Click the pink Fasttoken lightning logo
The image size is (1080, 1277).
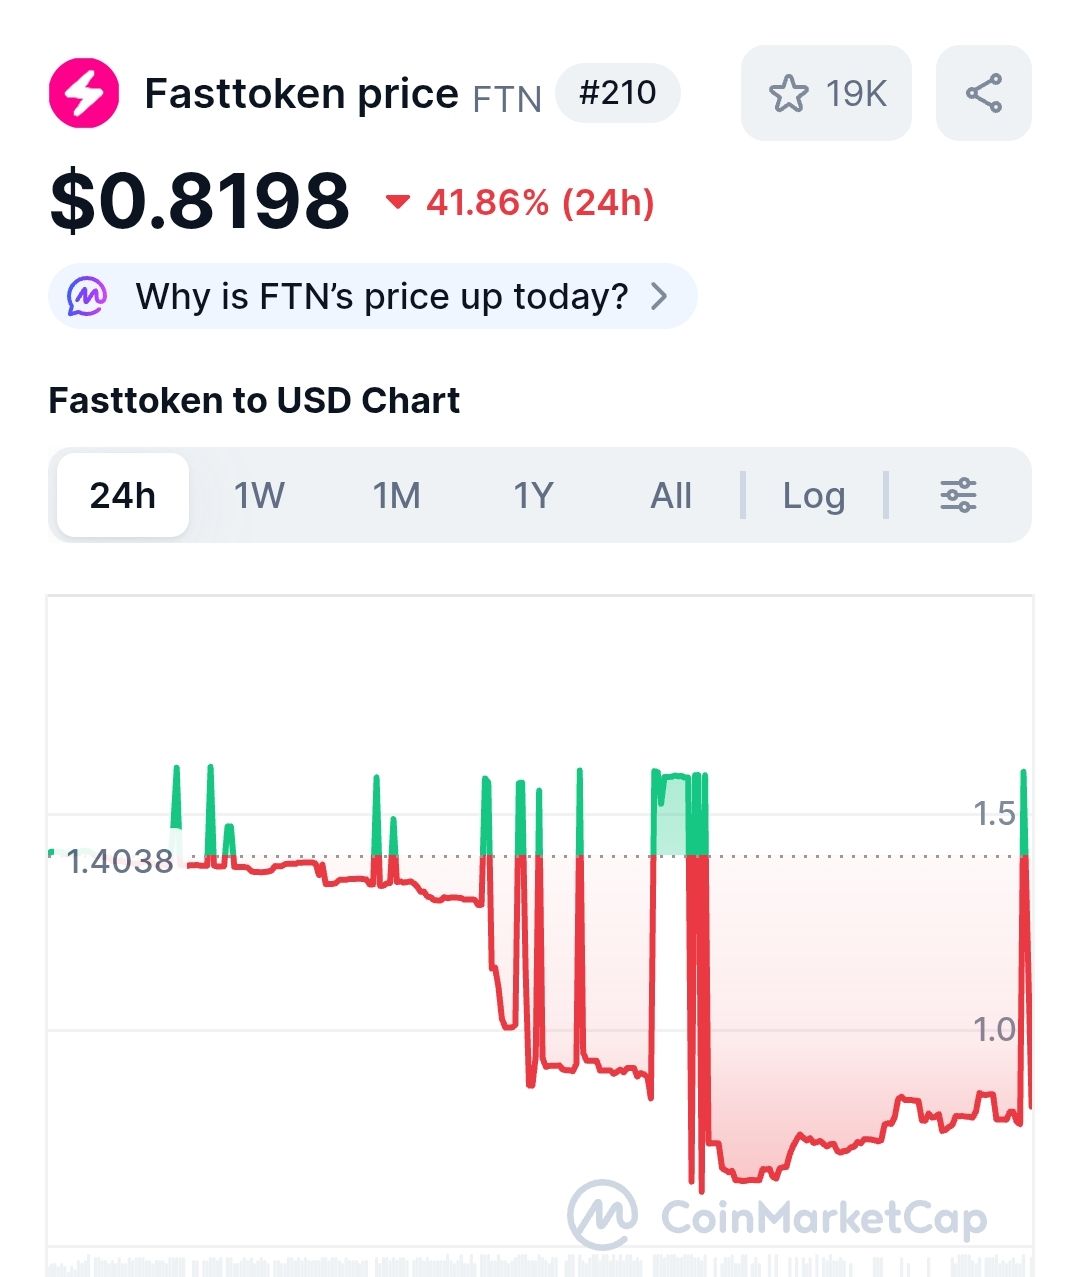pos(84,93)
